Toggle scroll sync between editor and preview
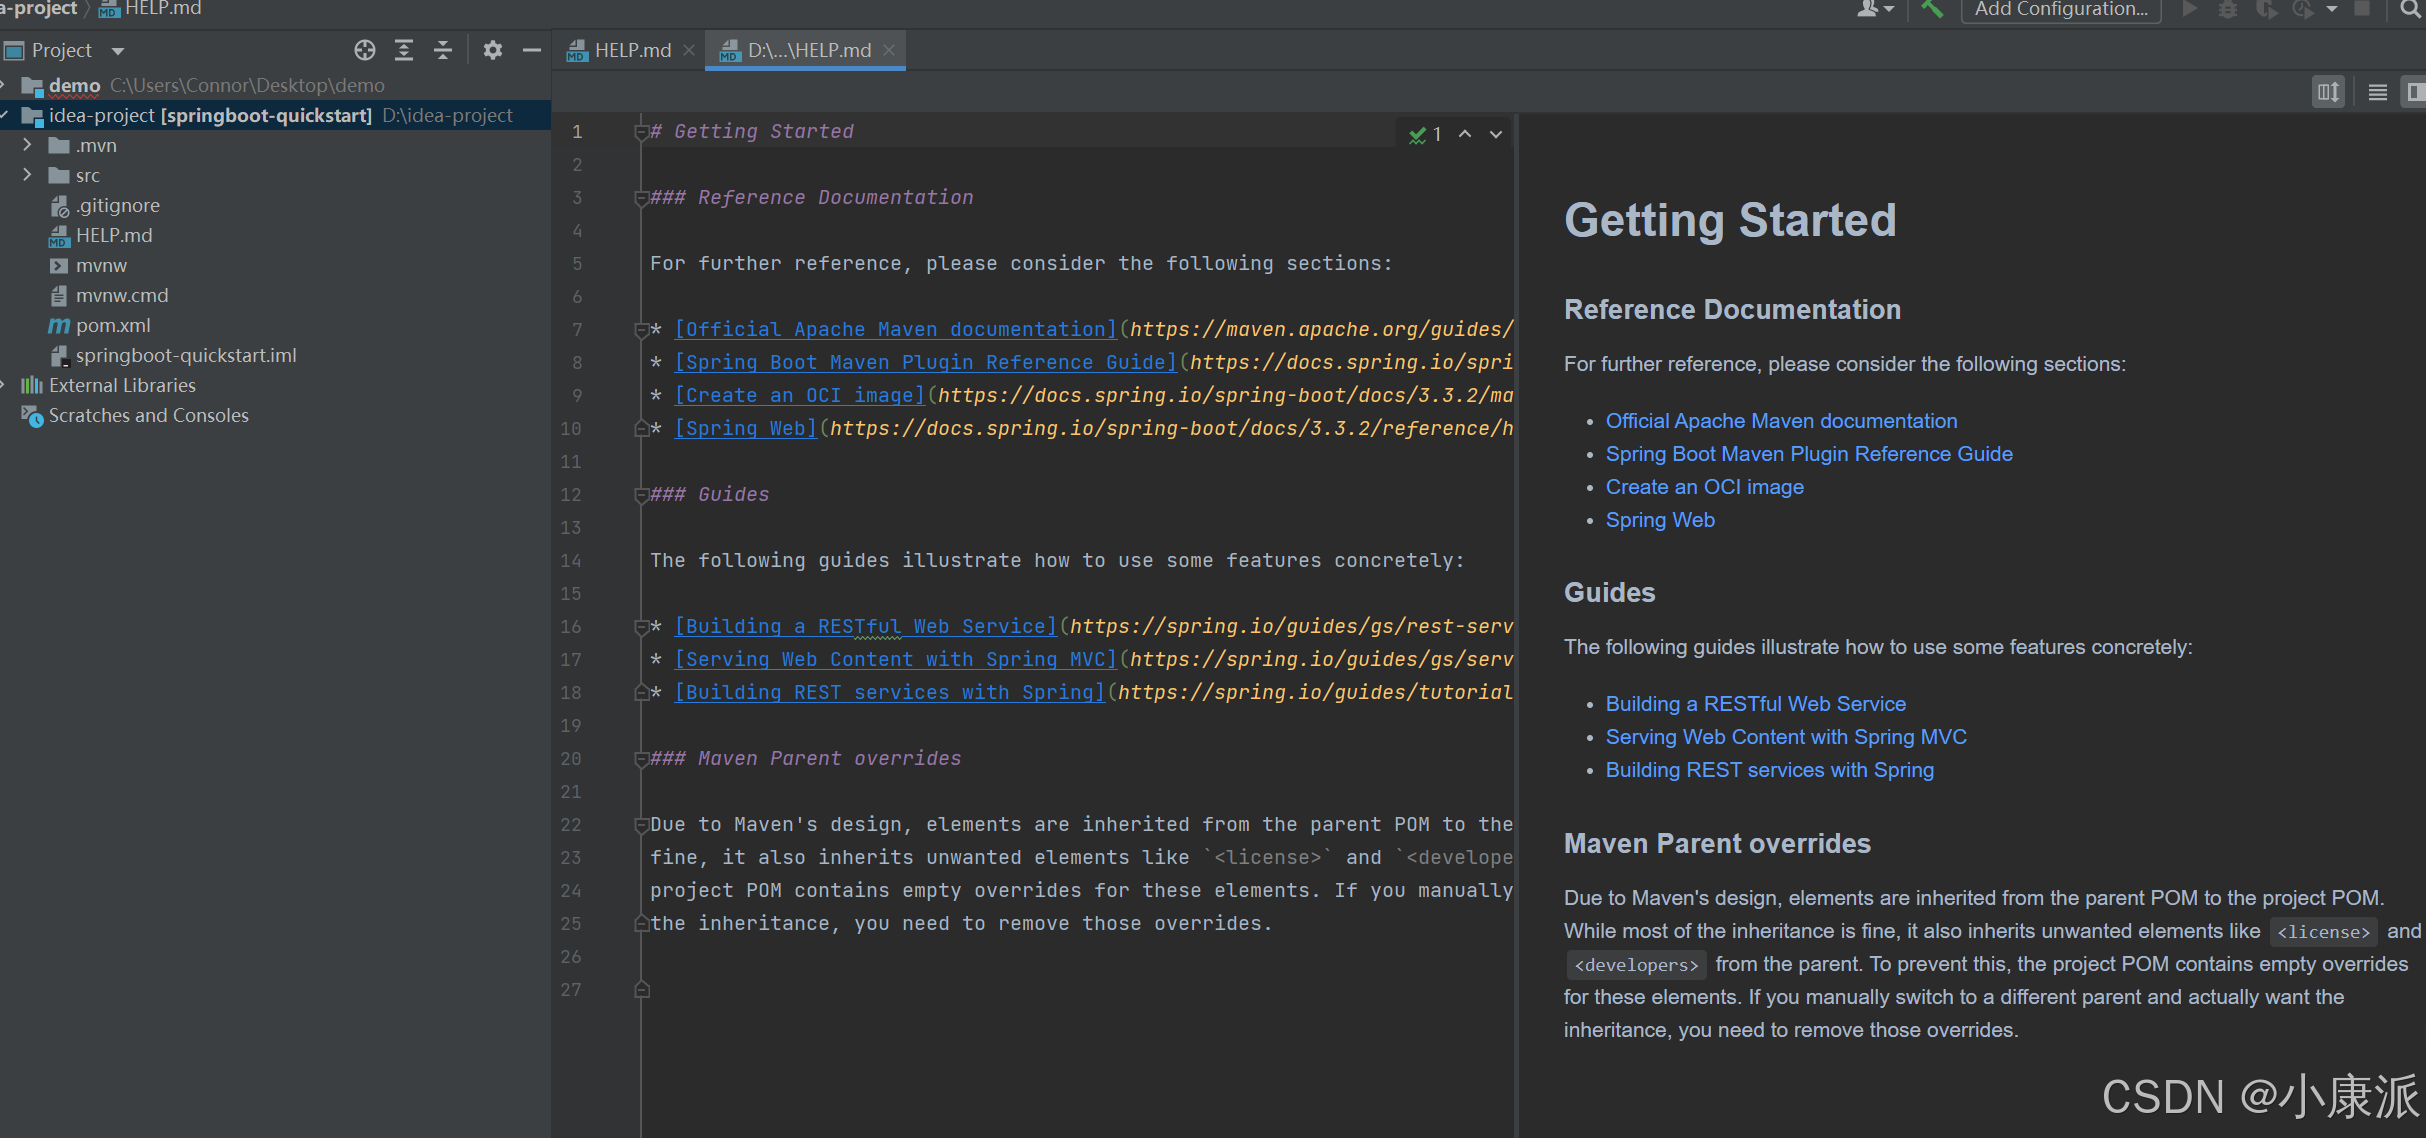2426x1138 pixels. 2328,92
